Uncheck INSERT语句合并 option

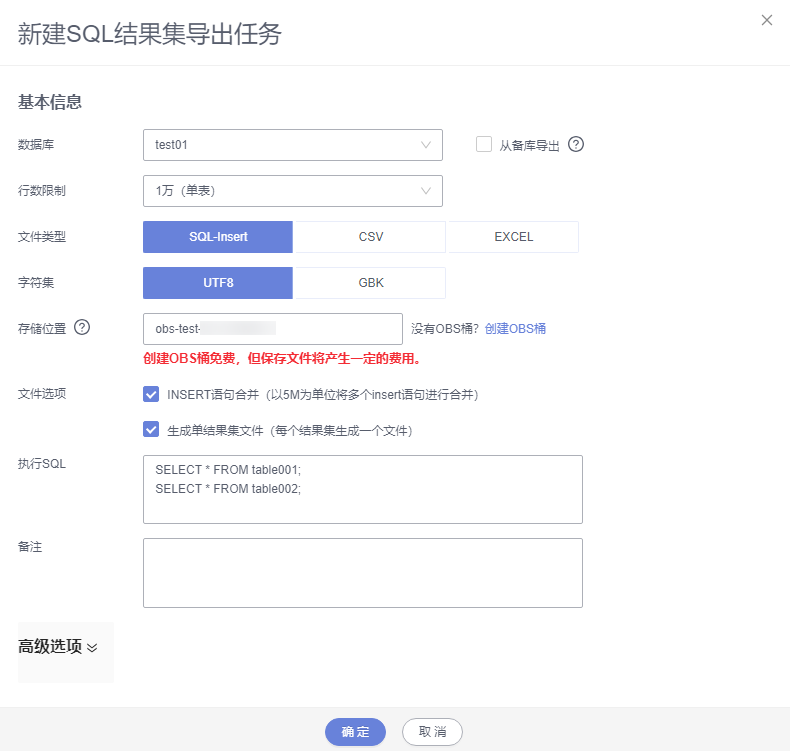coord(152,394)
